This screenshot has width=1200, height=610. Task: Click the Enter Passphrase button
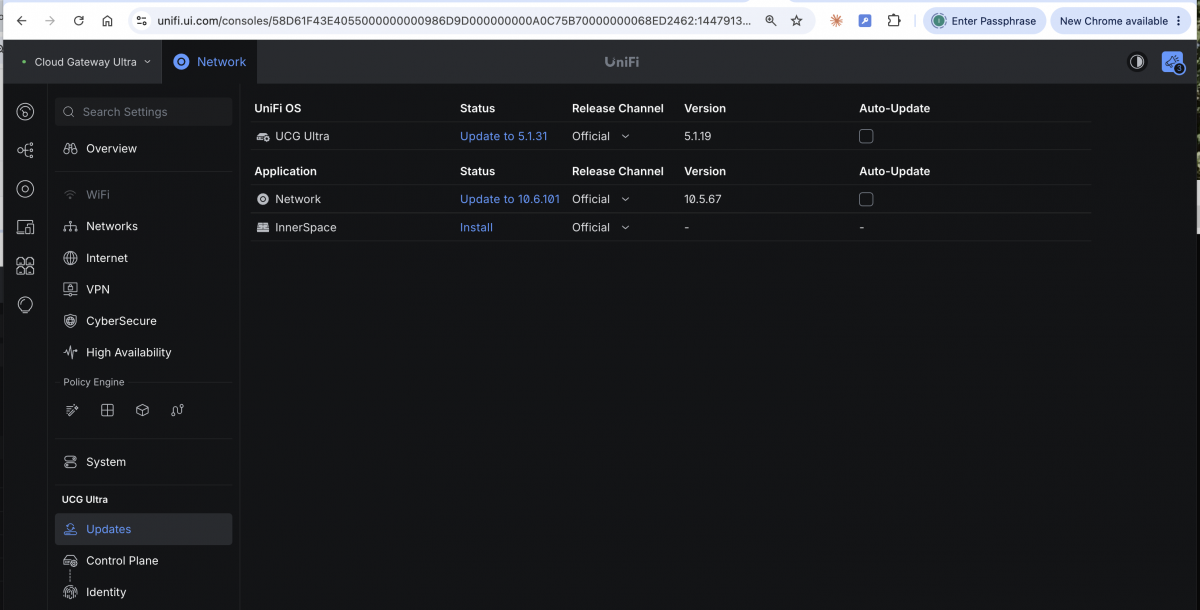pos(985,20)
